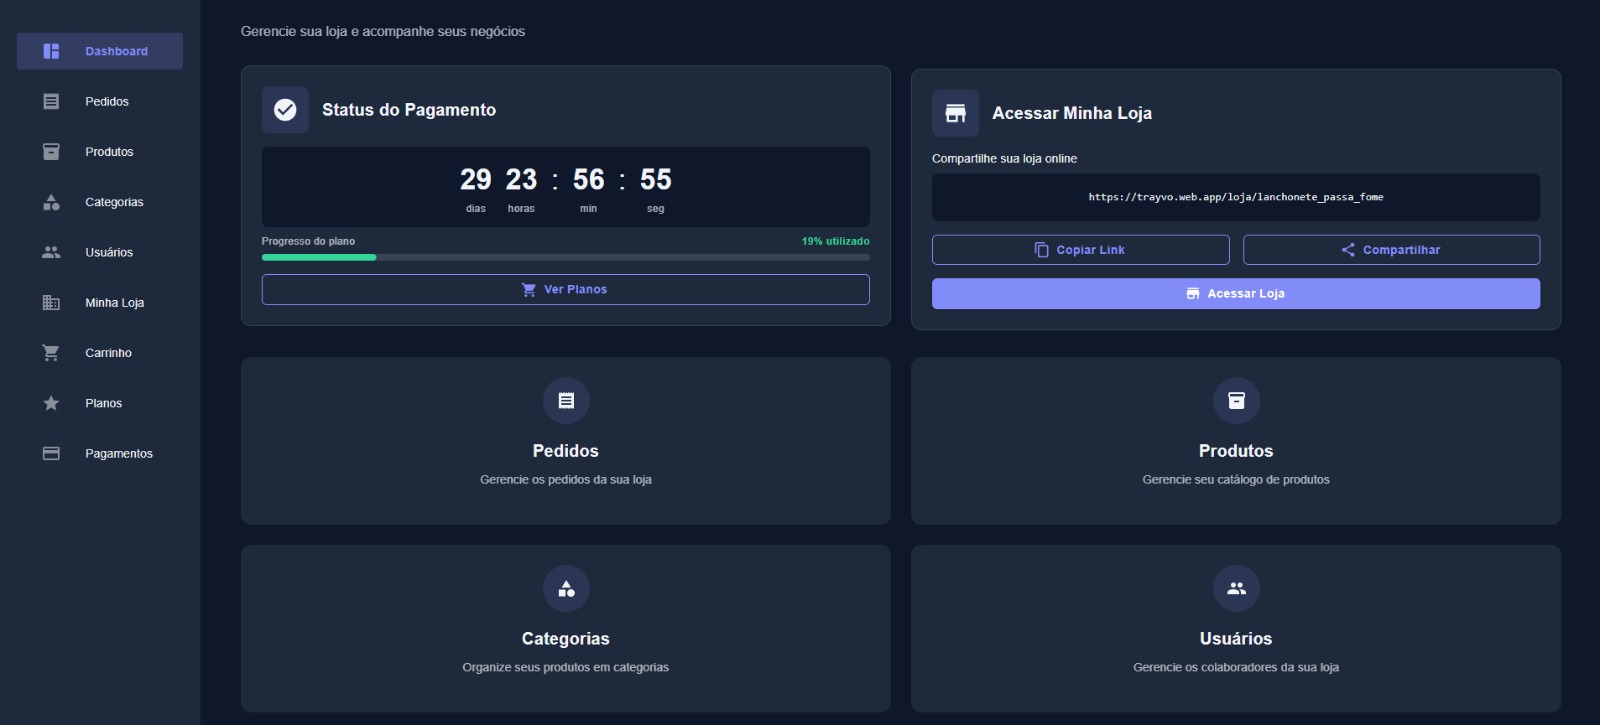This screenshot has height=725, width=1600.
Task: Click the Ver Planos button
Action: (566, 289)
